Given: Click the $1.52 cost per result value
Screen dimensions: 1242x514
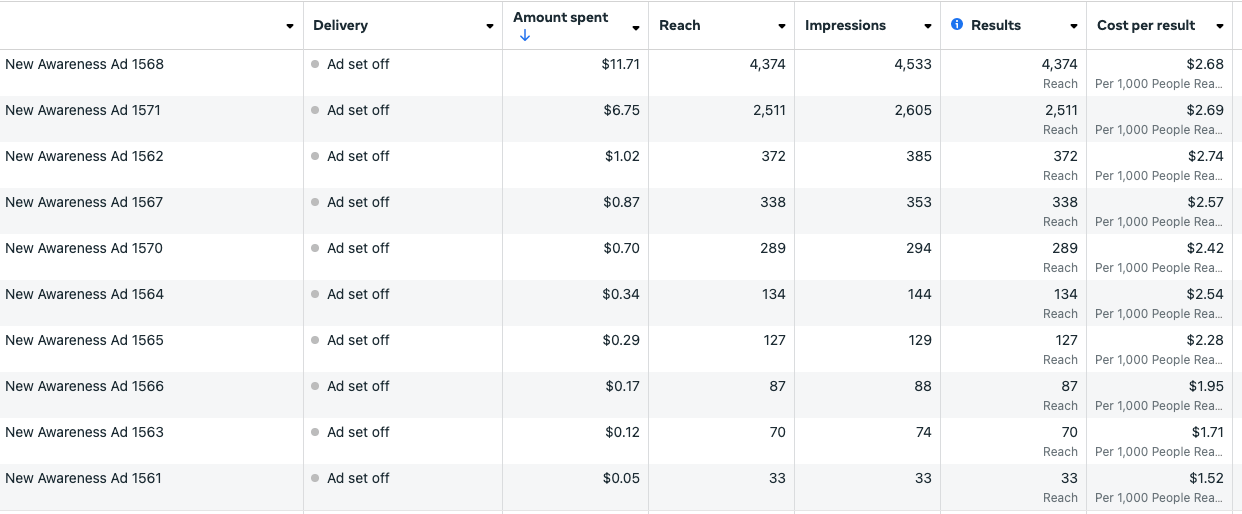Looking at the screenshot, I should 1205,478.
